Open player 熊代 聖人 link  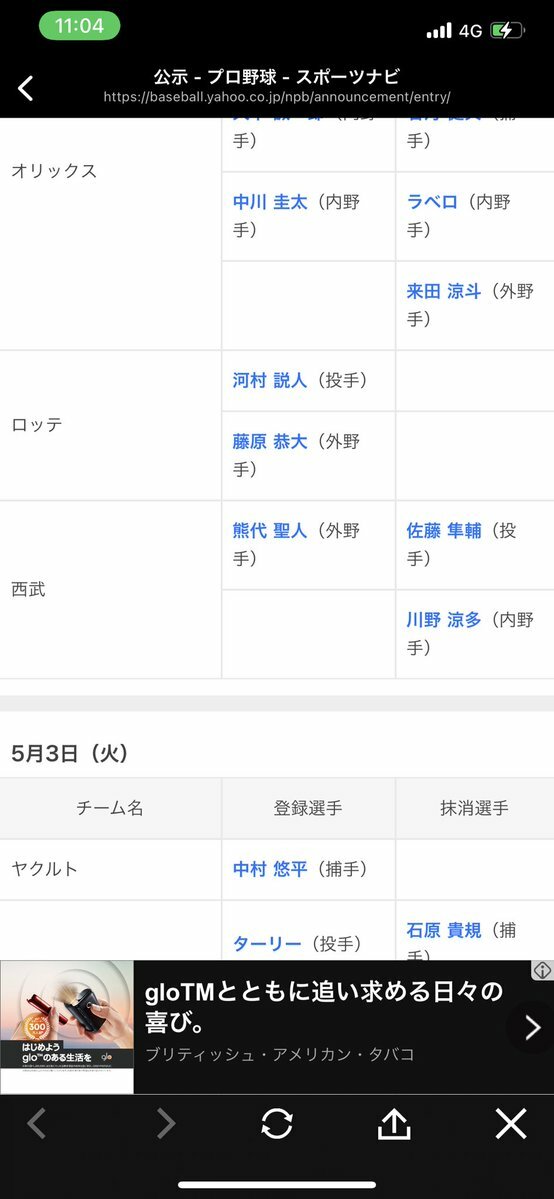tap(270, 531)
